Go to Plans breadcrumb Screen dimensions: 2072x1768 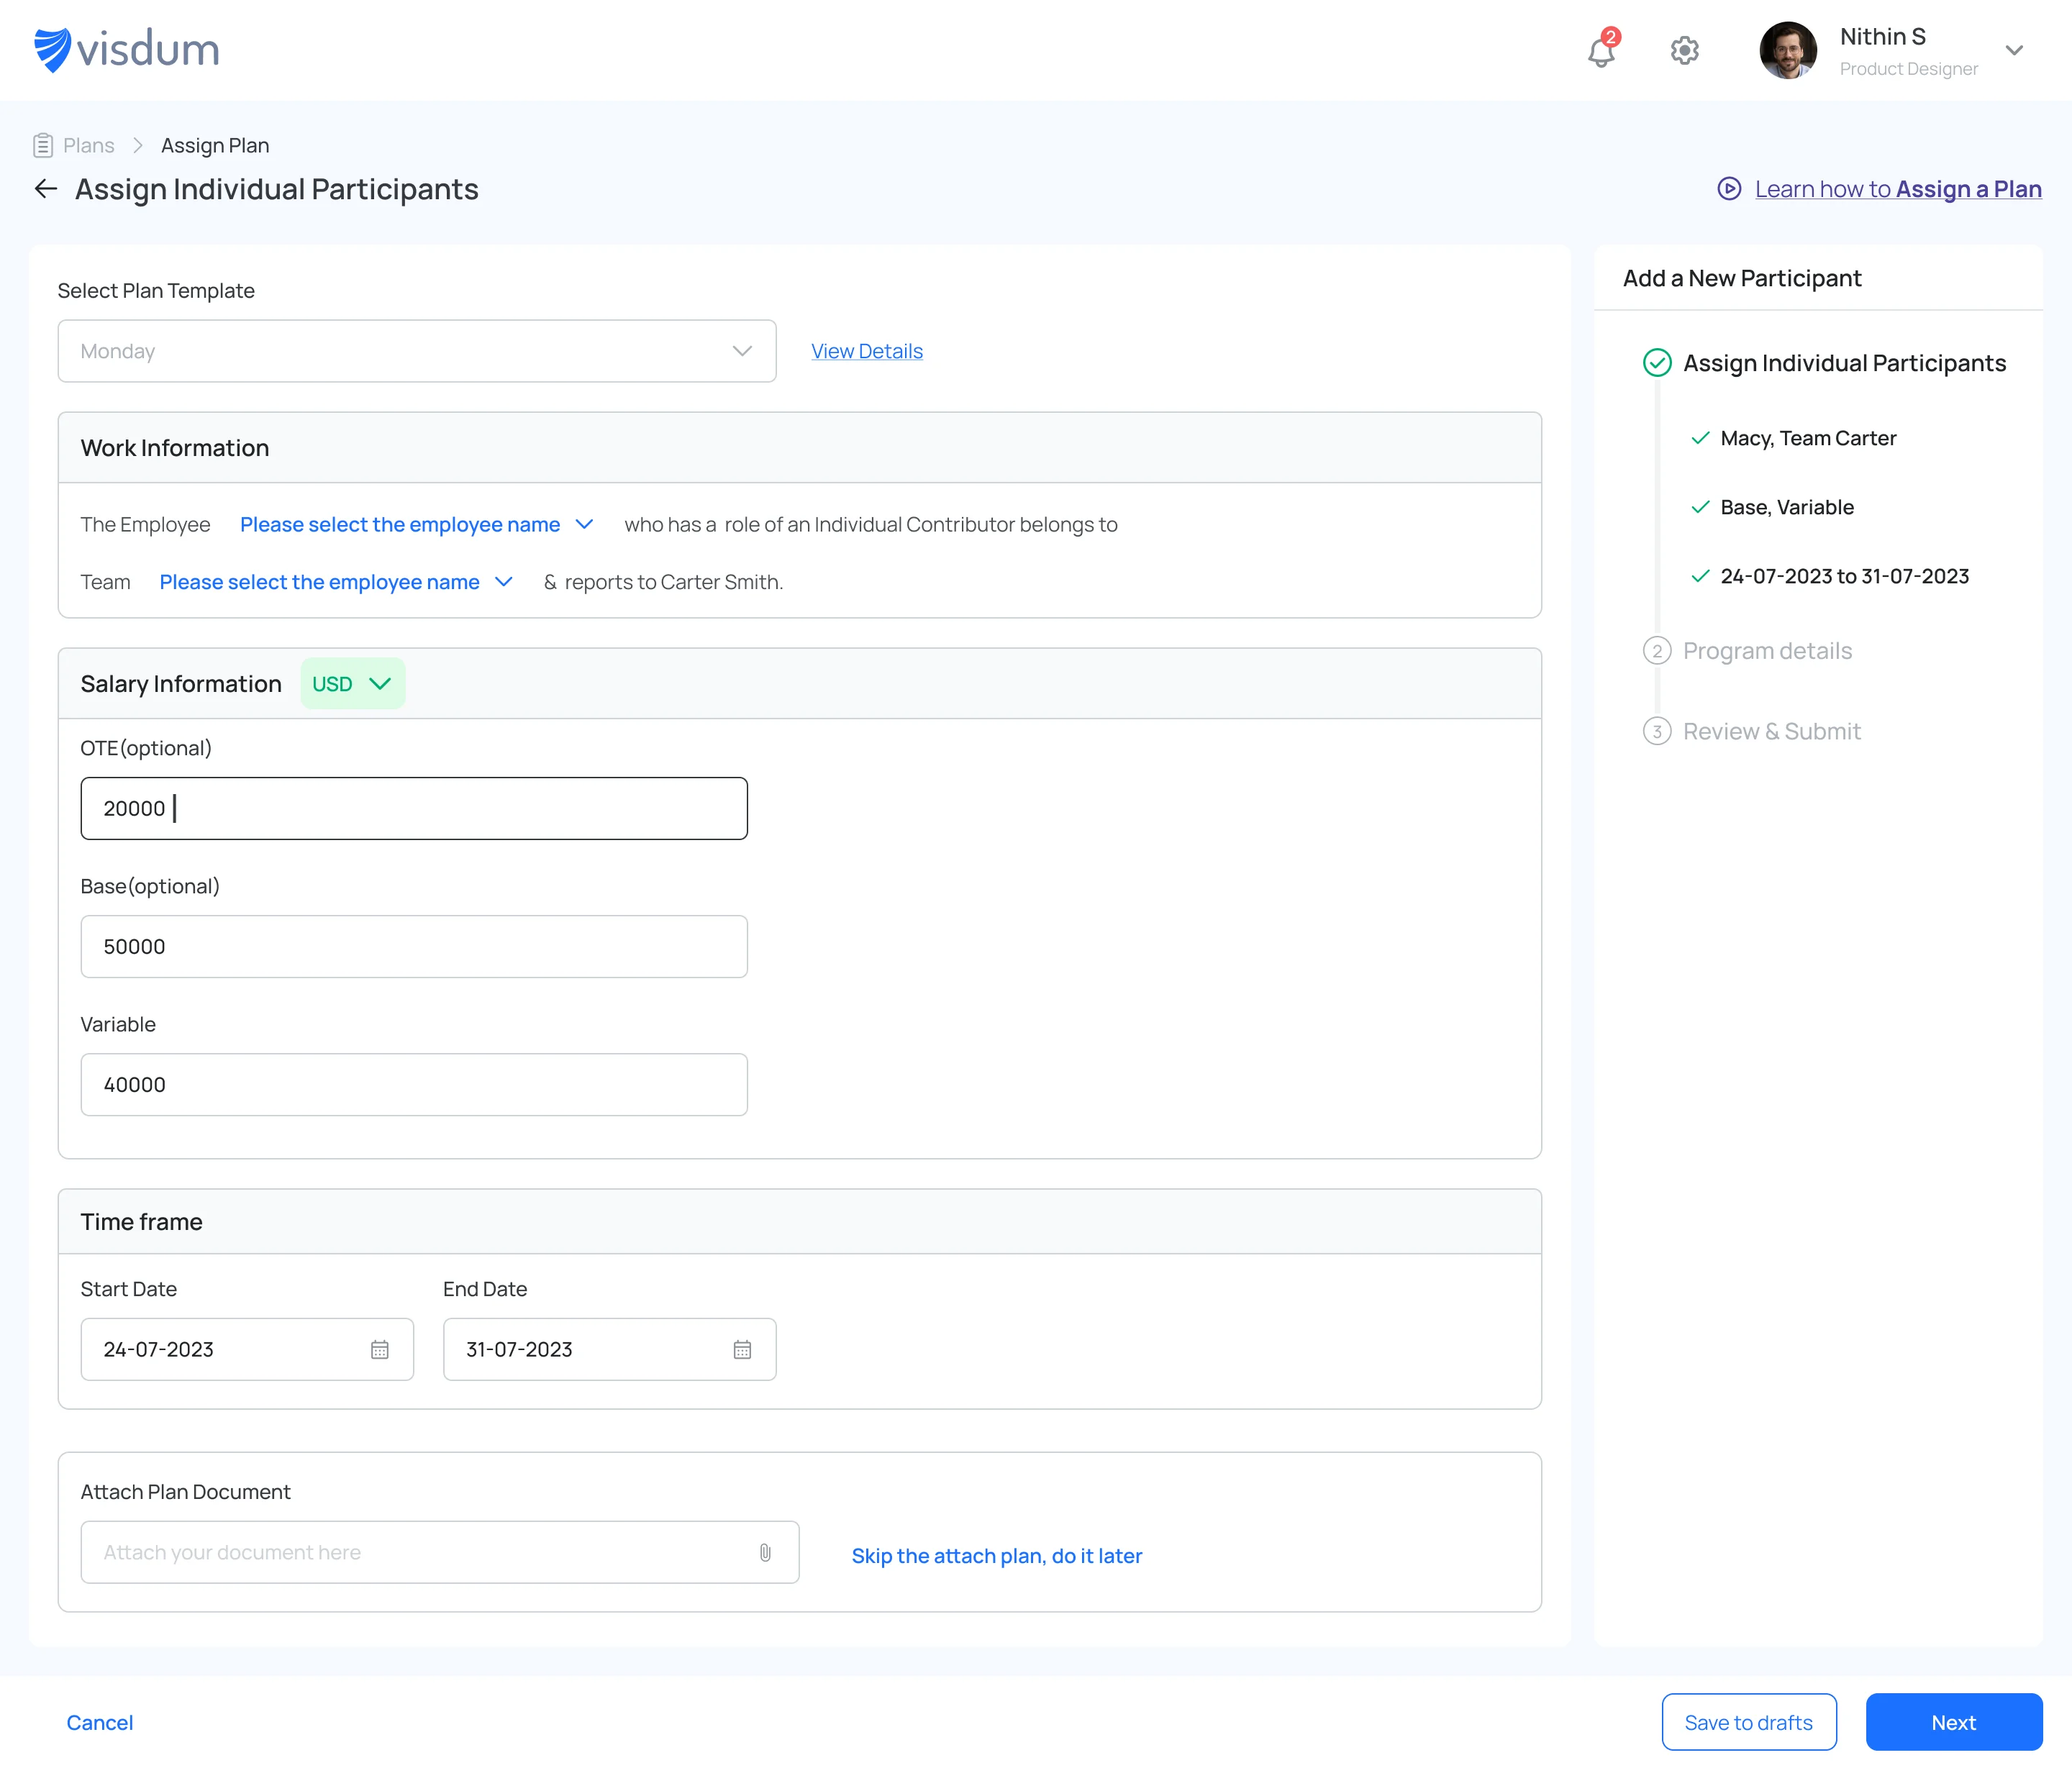[x=88, y=146]
